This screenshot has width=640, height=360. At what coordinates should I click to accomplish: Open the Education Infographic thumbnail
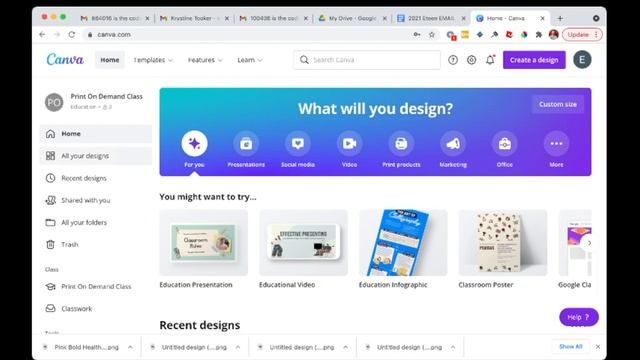pyautogui.click(x=403, y=243)
